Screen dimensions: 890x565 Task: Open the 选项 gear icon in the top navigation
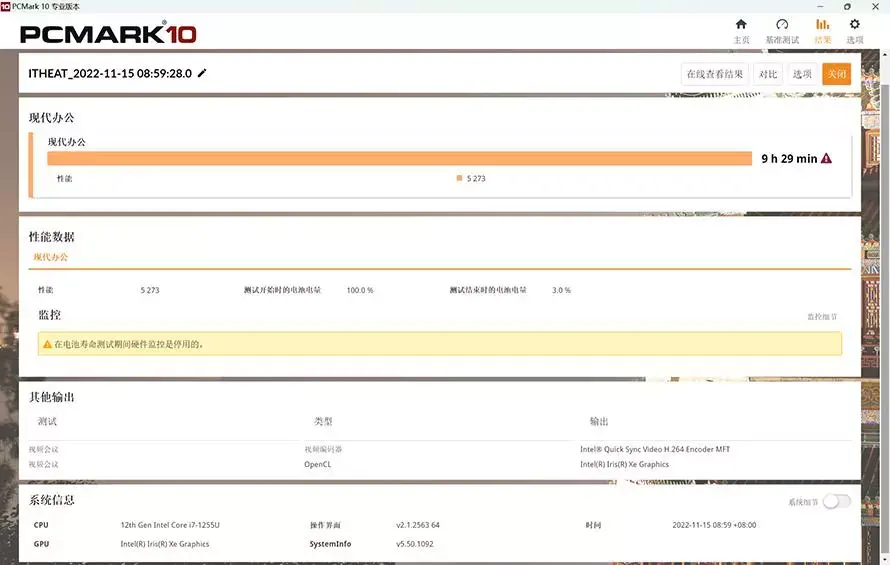click(854, 25)
